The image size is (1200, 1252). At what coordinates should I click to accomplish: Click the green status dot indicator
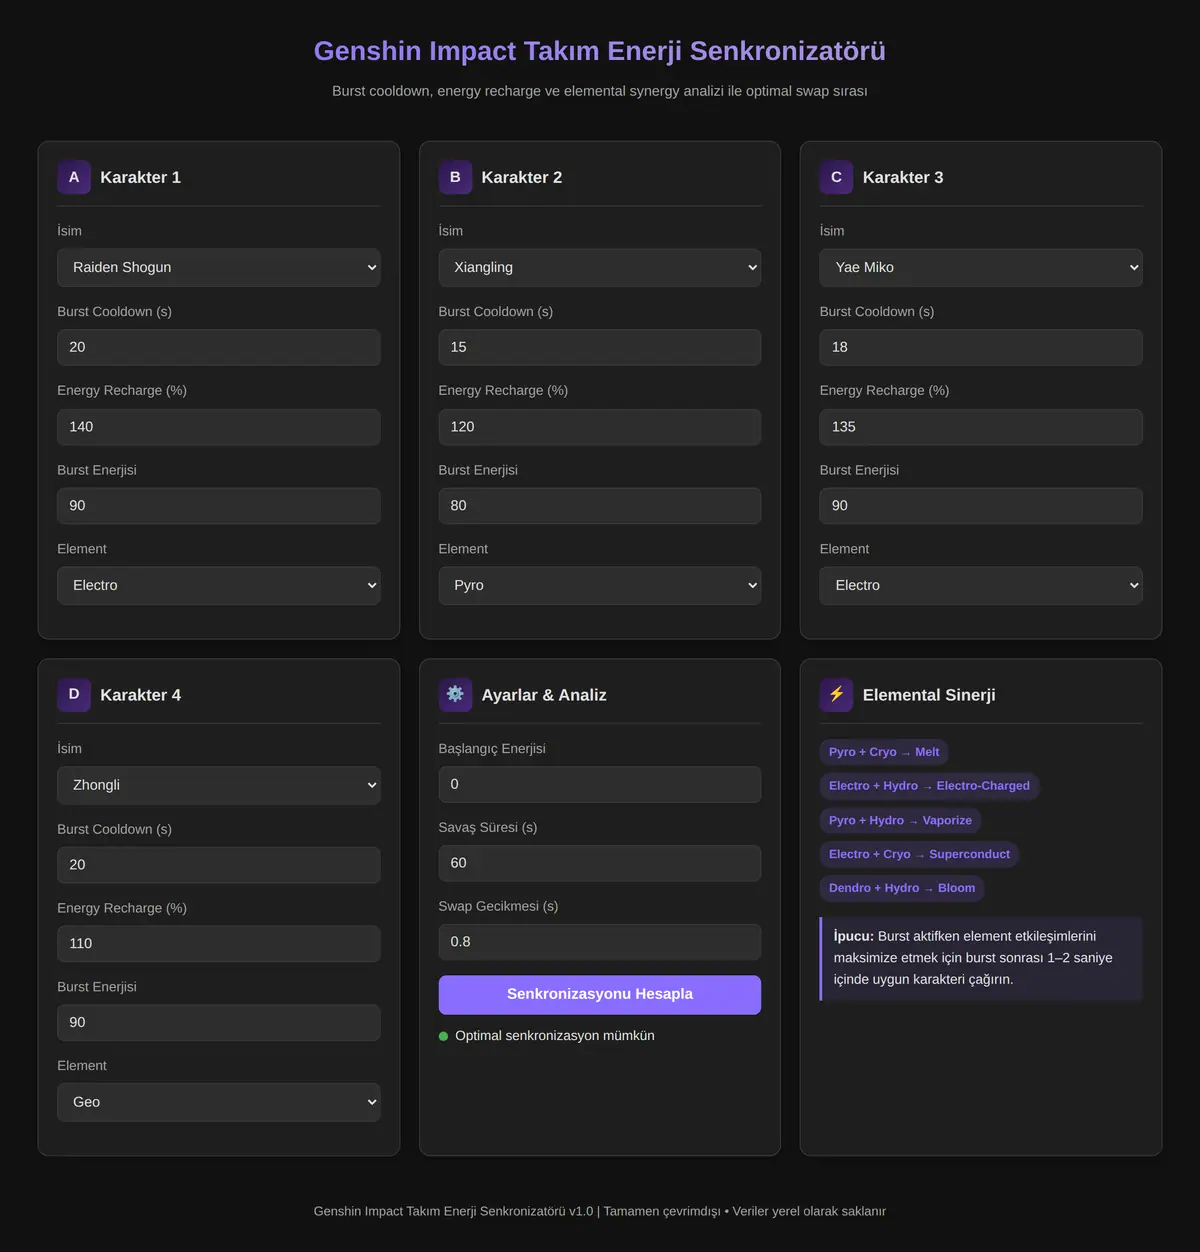coord(443,1036)
